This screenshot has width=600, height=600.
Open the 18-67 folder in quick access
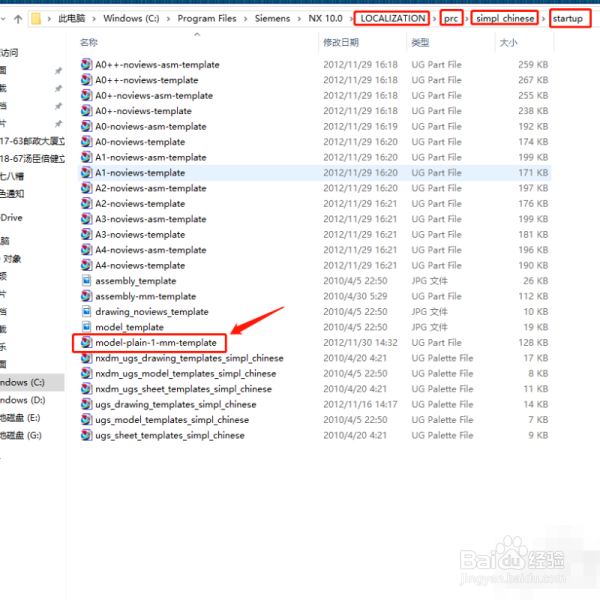coord(32,158)
